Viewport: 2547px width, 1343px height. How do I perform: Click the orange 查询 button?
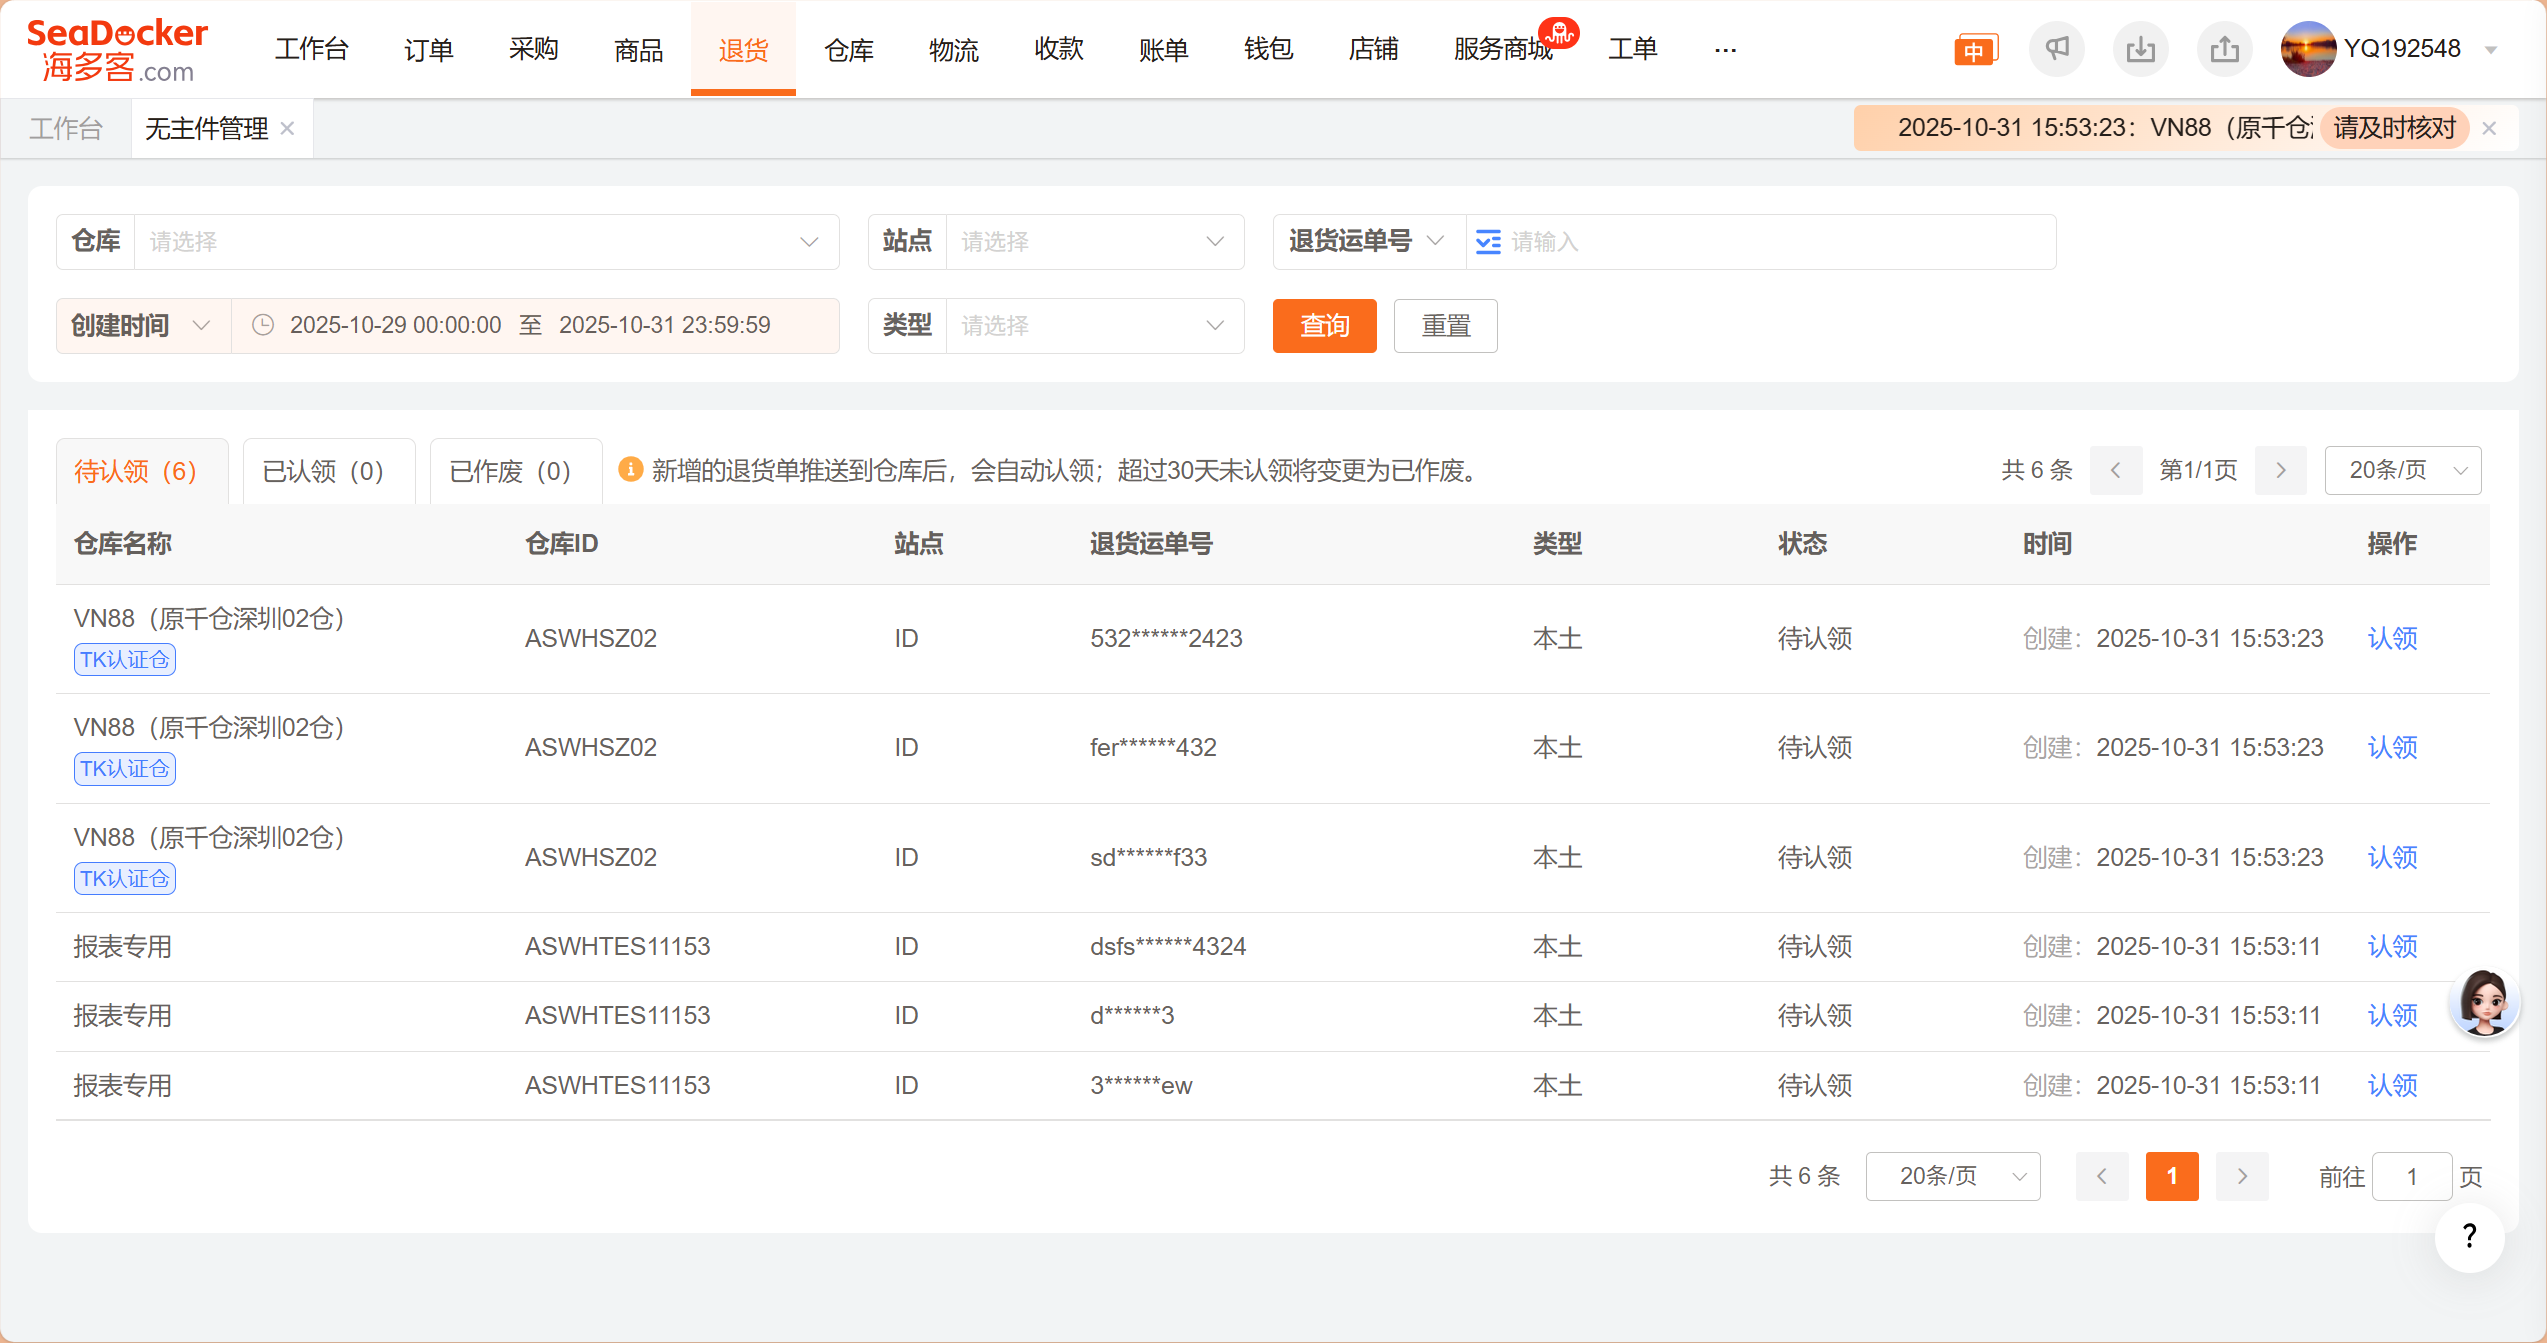click(x=1324, y=326)
